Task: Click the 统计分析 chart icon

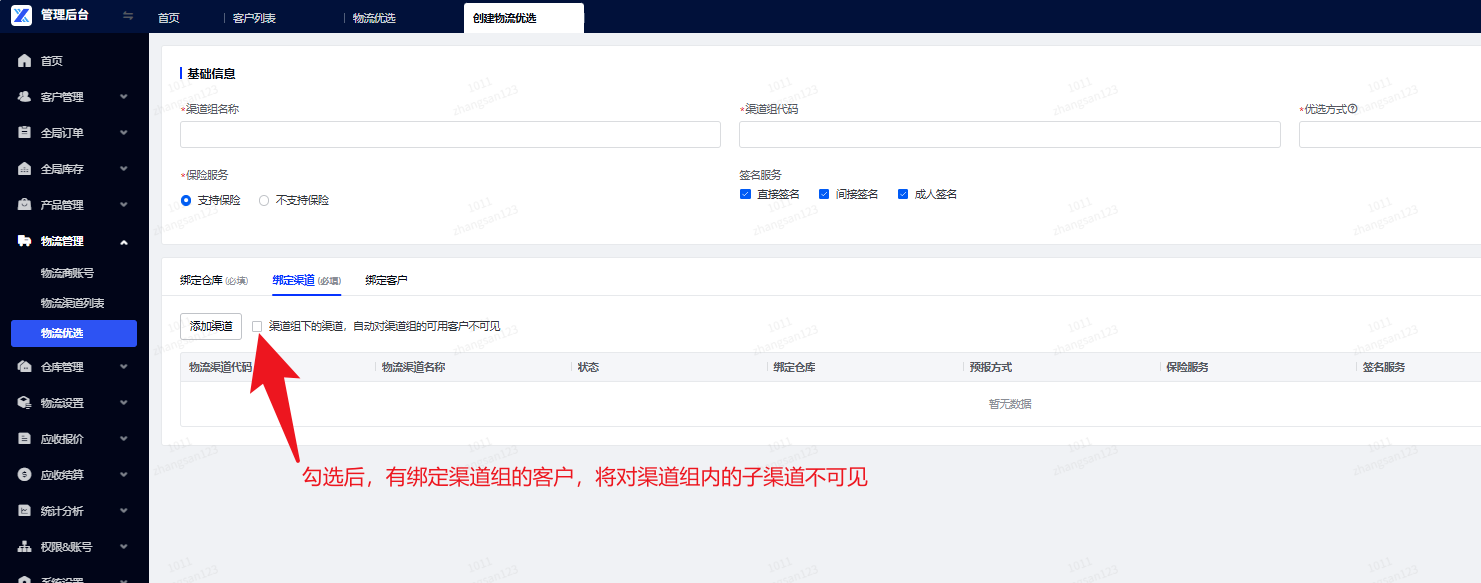Action: pos(25,511)
